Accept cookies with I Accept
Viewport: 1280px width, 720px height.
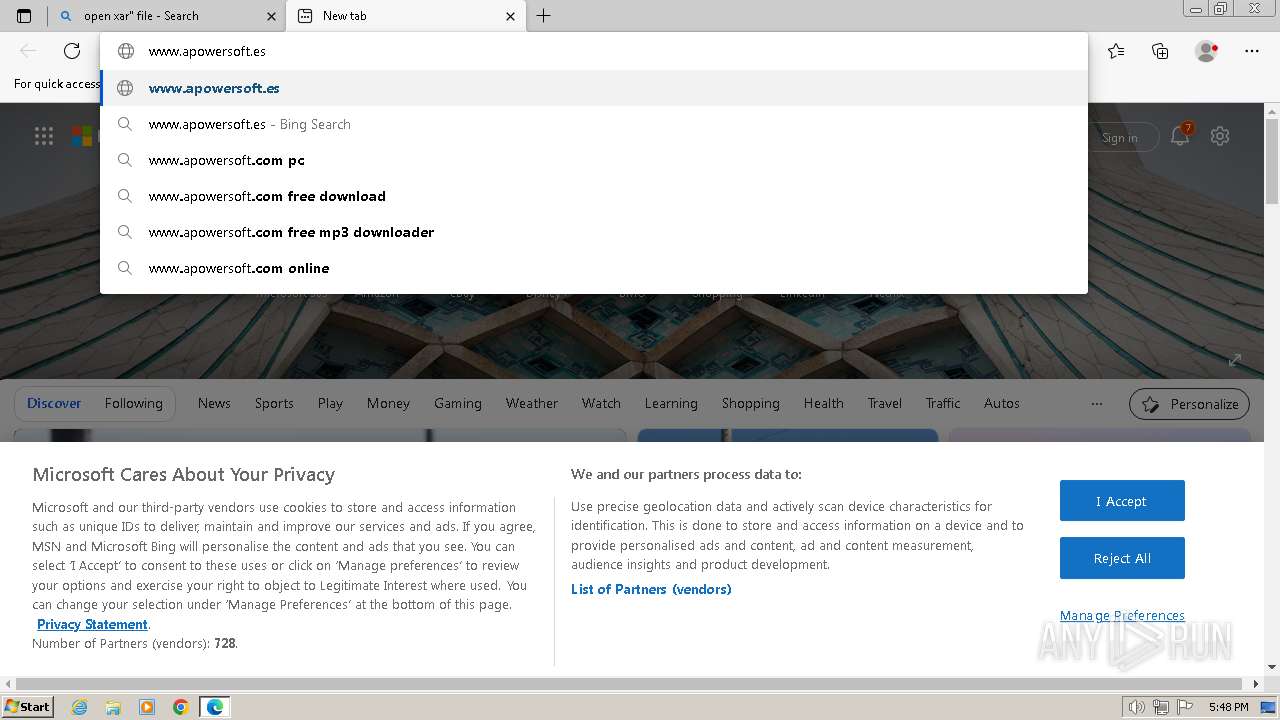pyautogui.click(x=1122, y=501)
